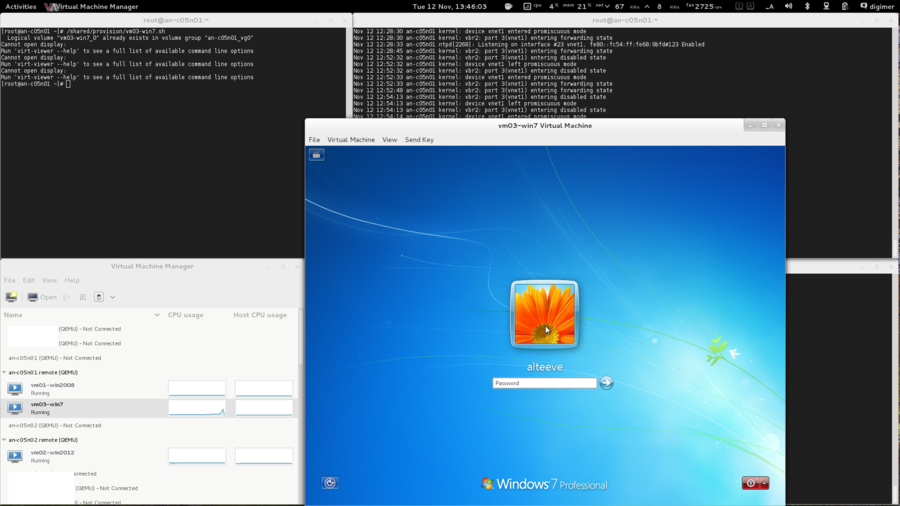Viewport: 900px width, 506px height.
Task: Click the 'A' caps lock indicator
Action: coord(750,6)
